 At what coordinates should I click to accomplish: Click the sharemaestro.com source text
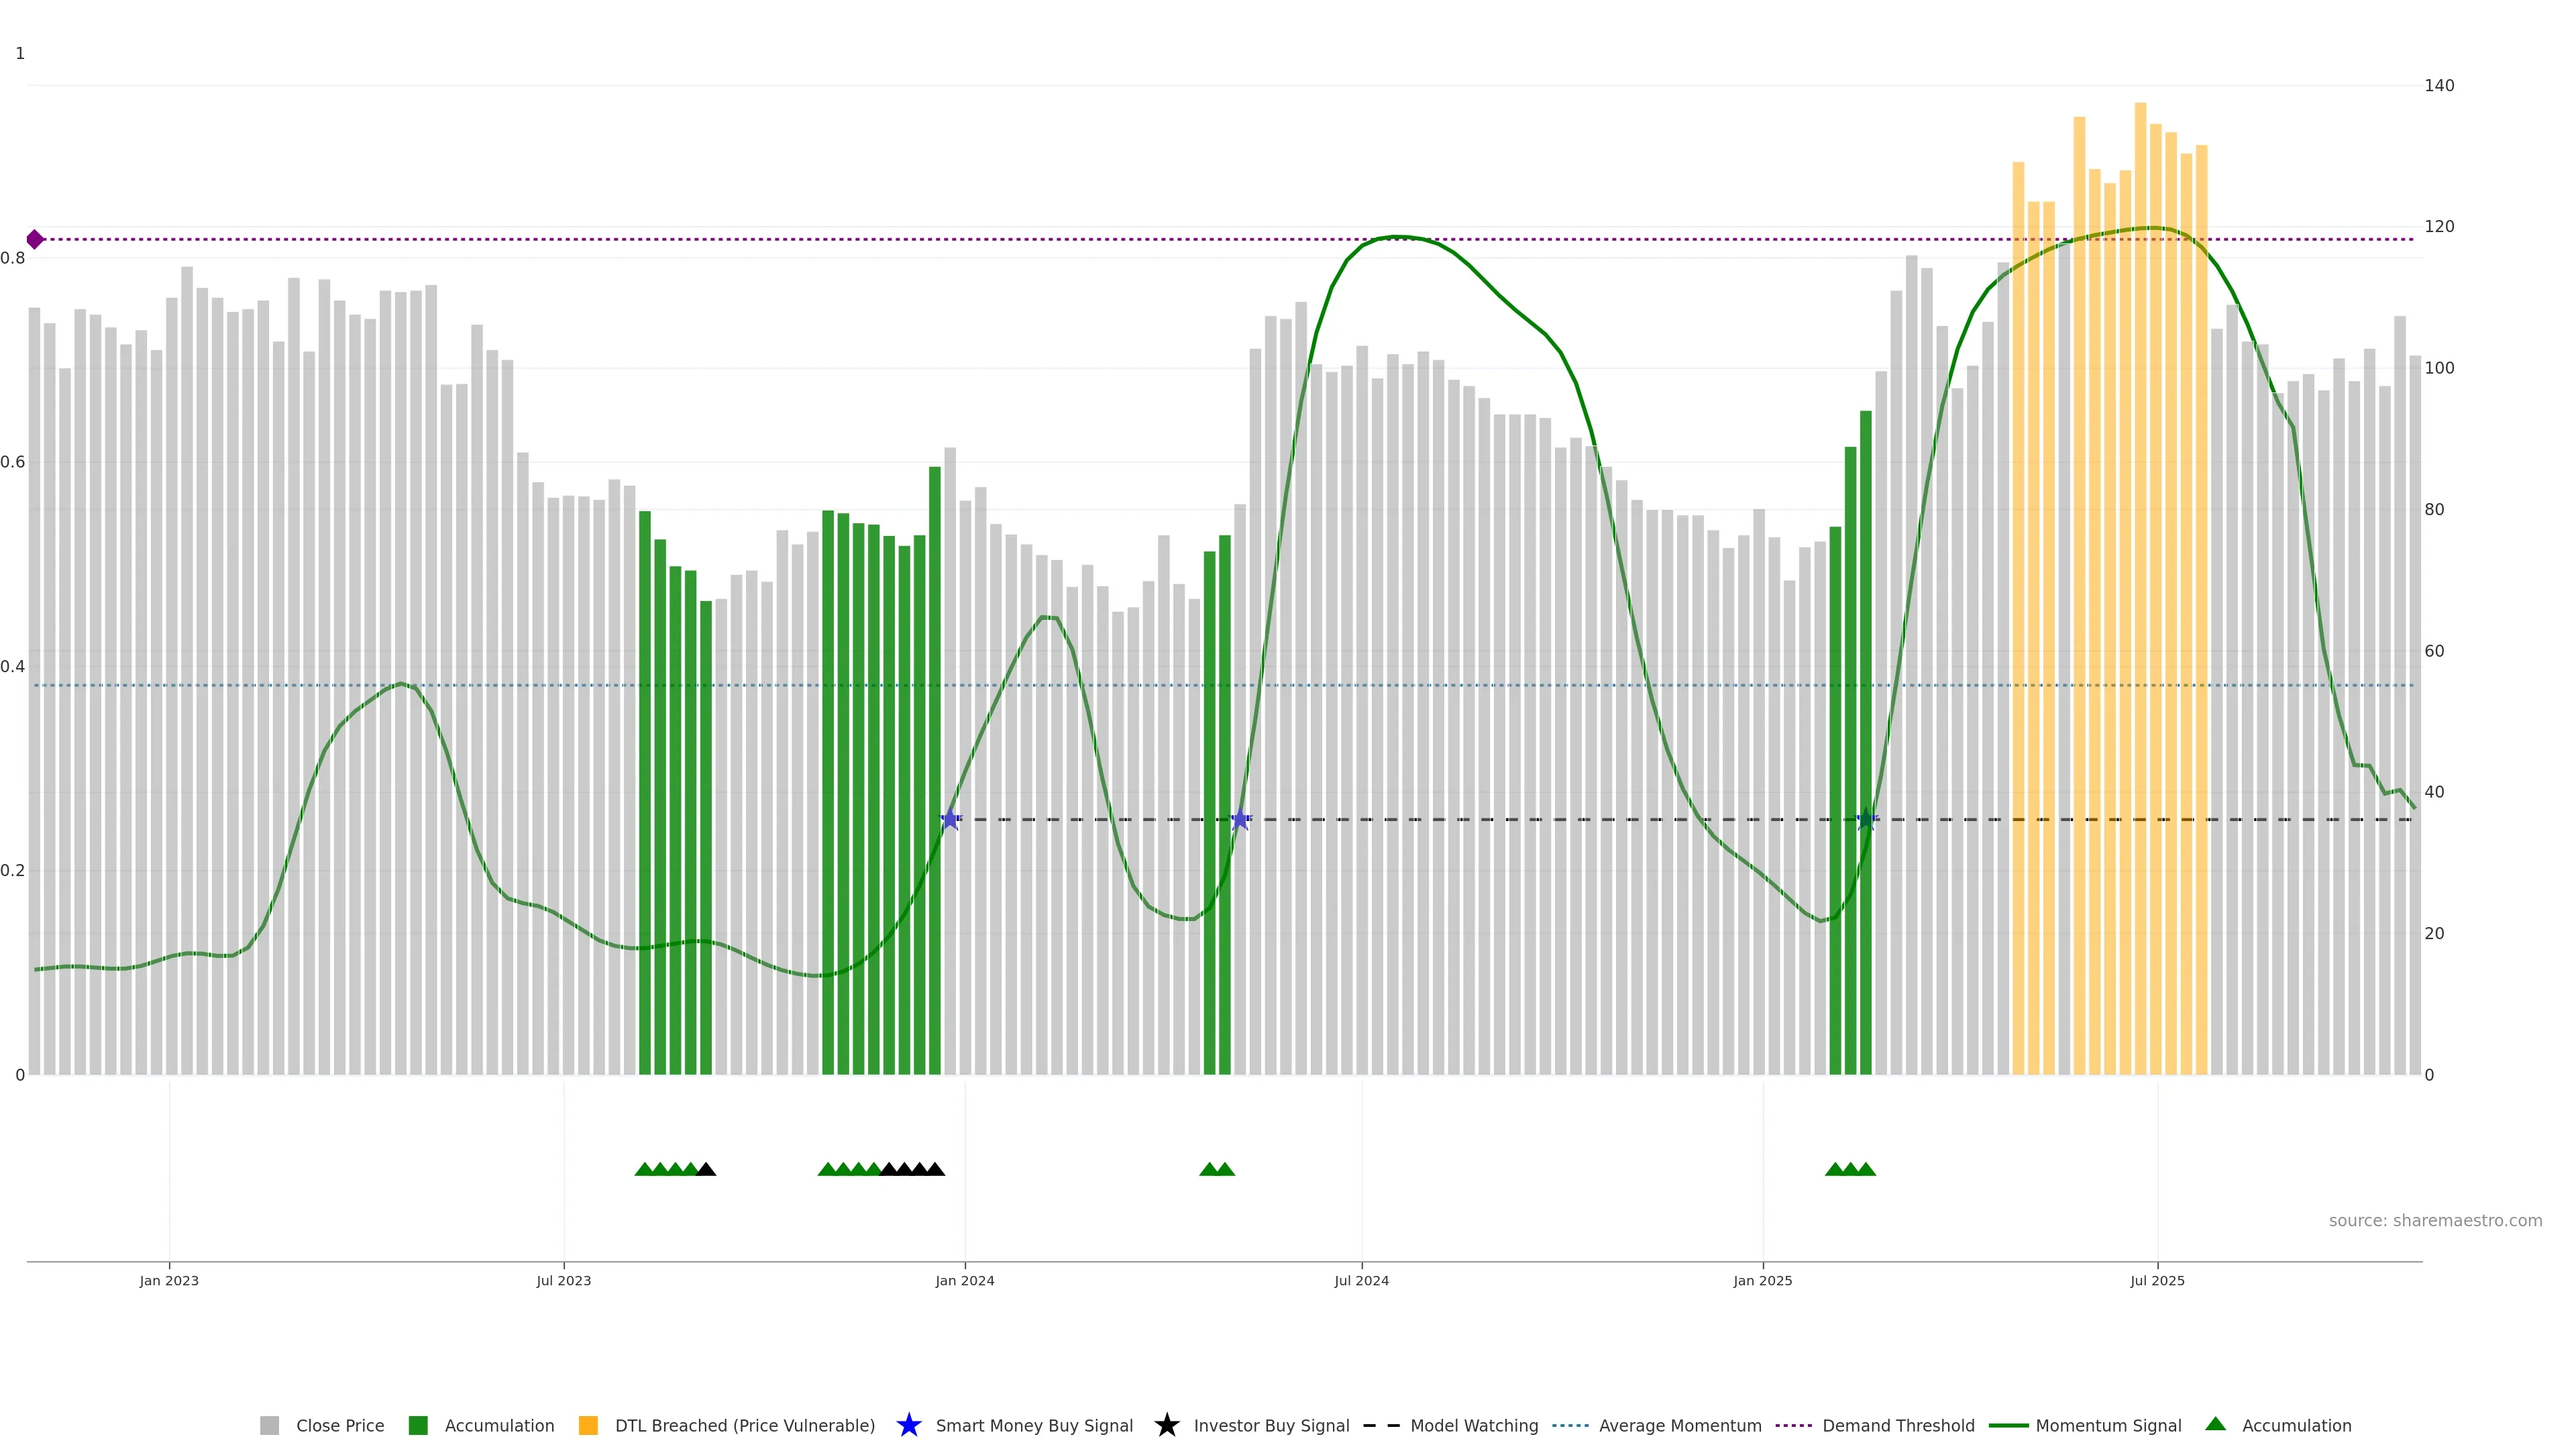[x=2434, y=1221]
